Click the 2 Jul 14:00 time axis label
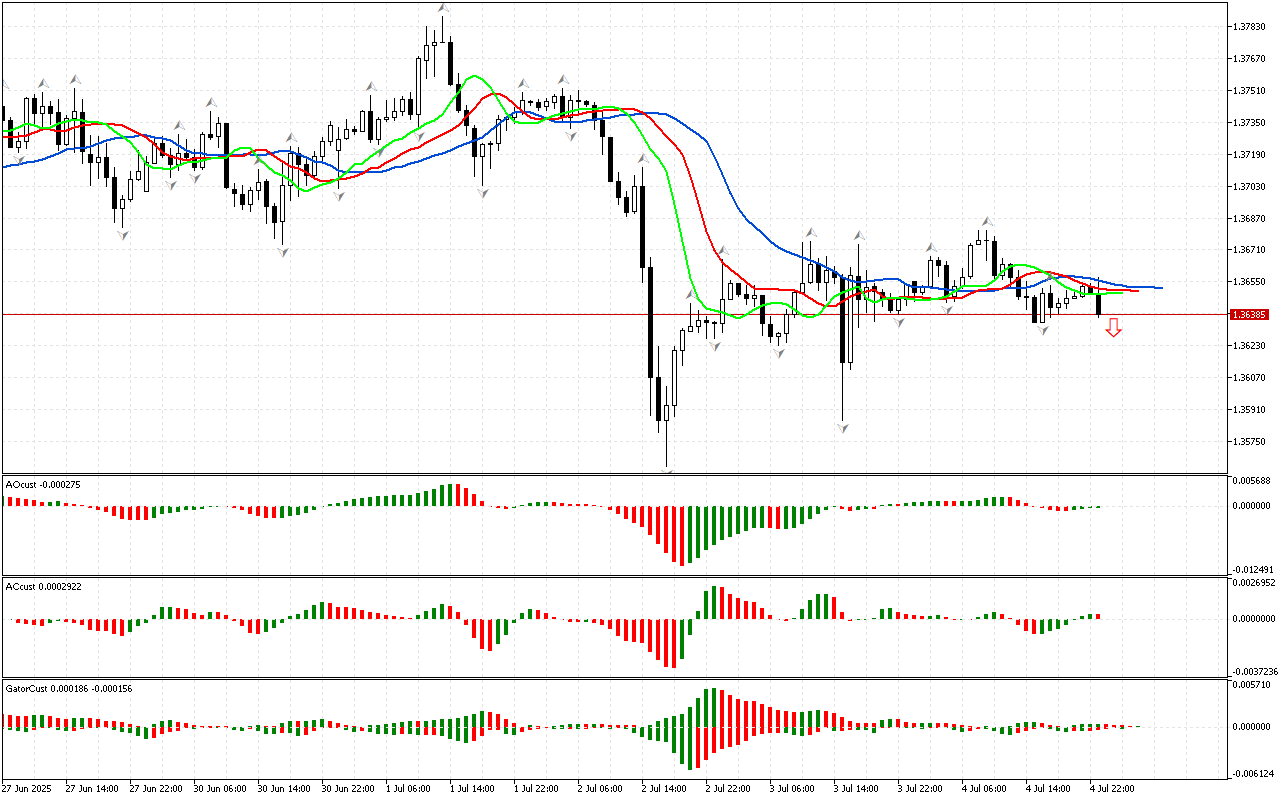Image resolution: width=1280 pixels, height=800 pixels. tap(664, 788)
